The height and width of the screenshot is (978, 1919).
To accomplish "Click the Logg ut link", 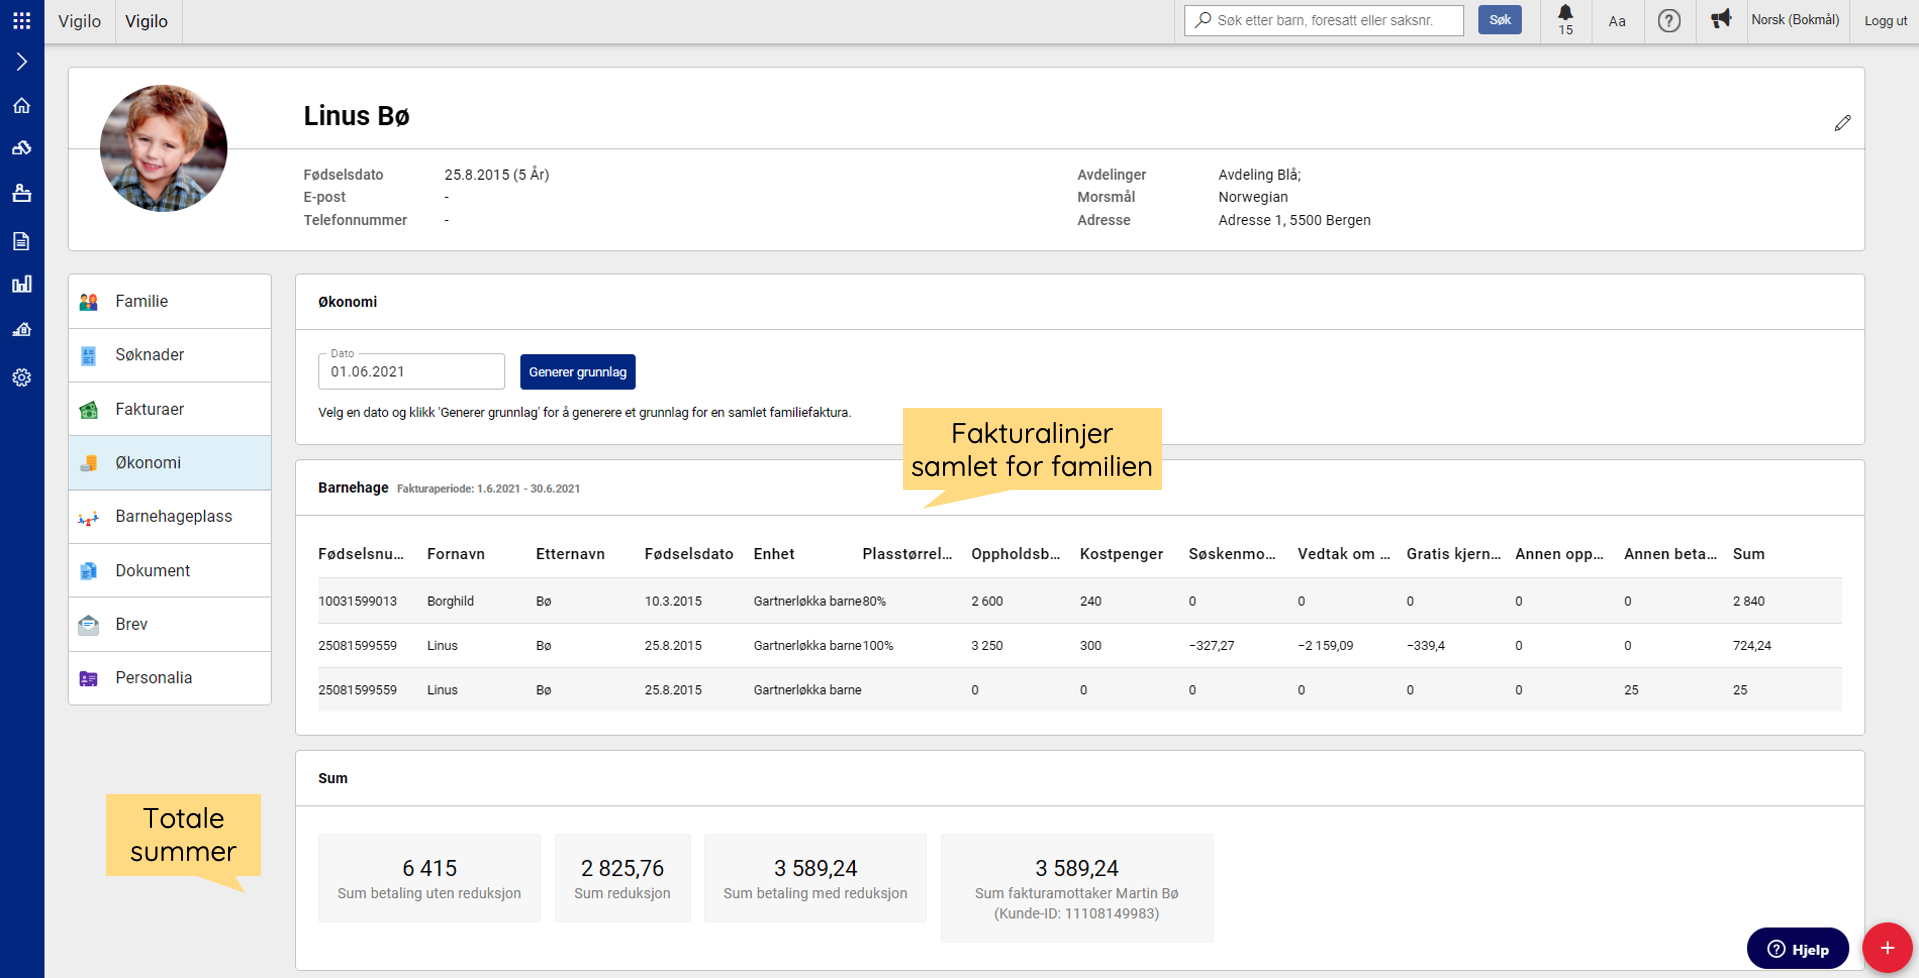I will point(1885,21).
